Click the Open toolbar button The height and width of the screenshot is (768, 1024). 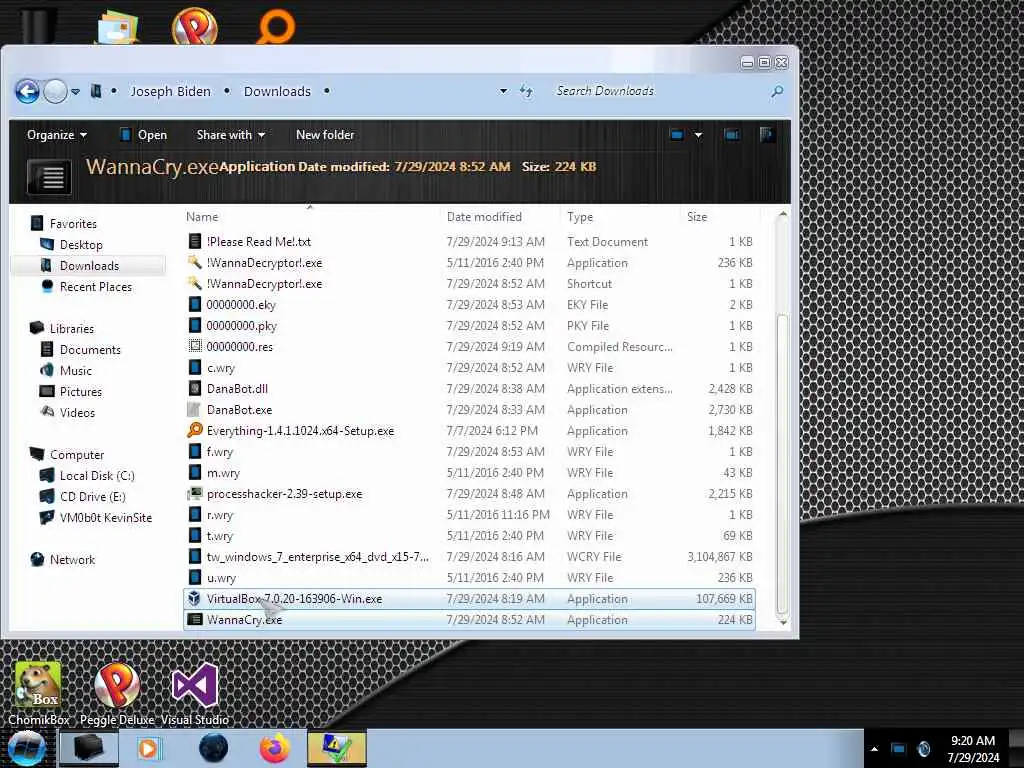[143, 135]
